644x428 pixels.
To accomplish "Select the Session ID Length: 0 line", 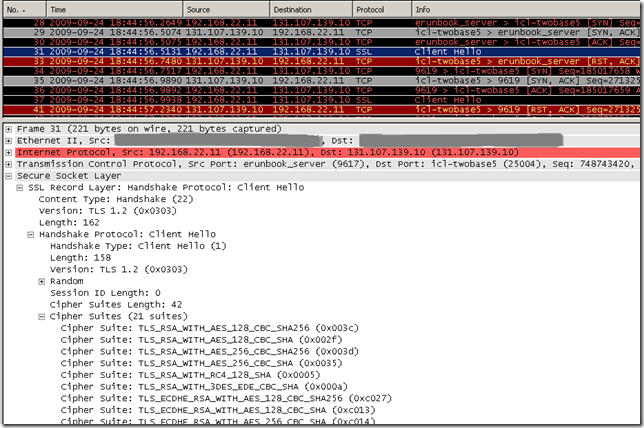I will tap(105, 293).
